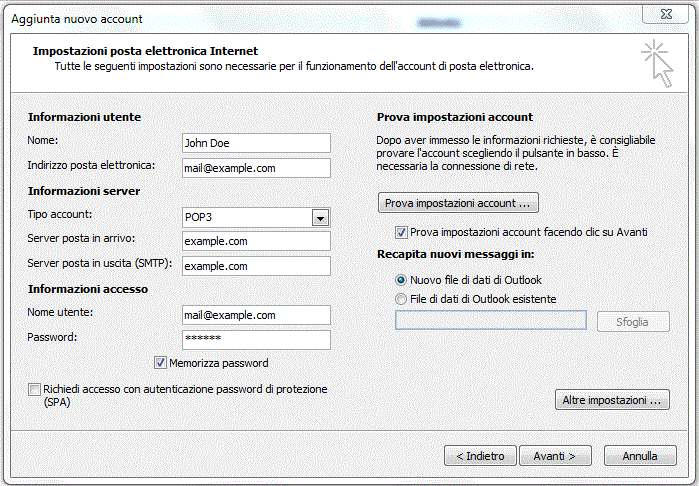Cancel with the Annulla button

coord(640,456)
